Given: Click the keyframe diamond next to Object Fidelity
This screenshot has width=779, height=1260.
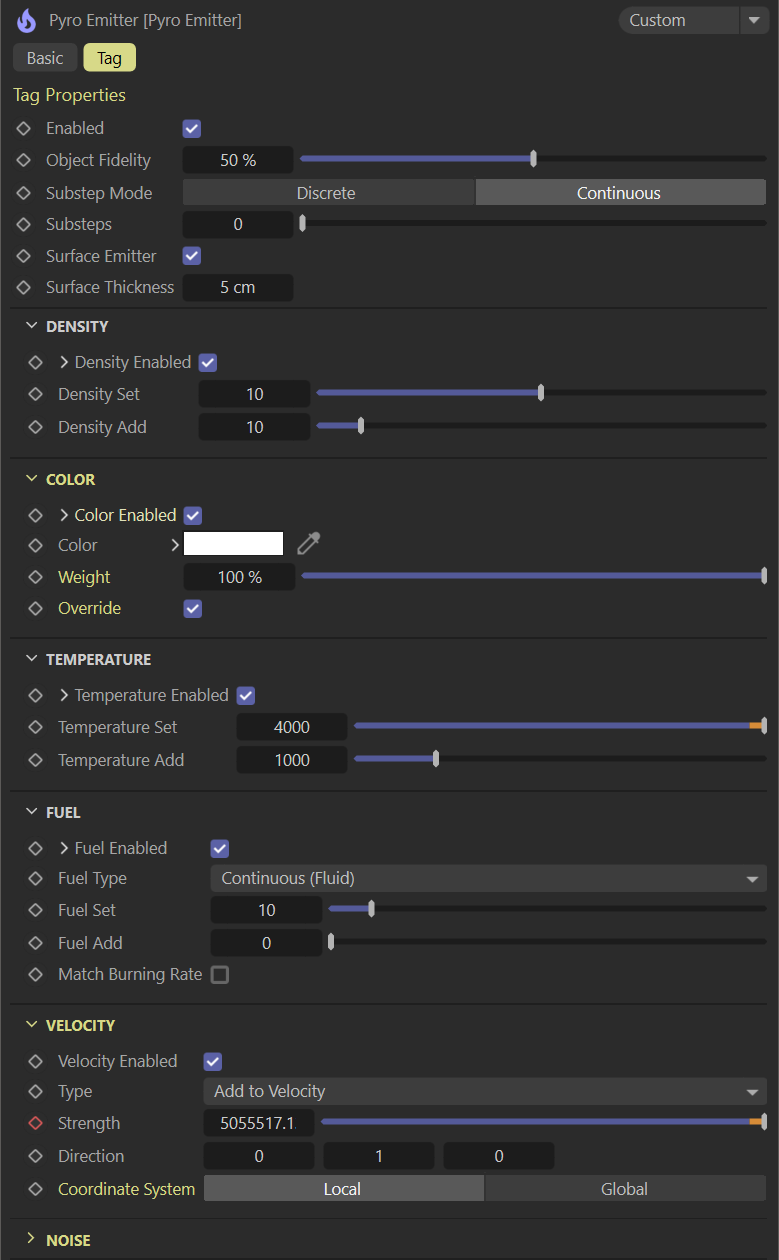Looking at the screenshot, I should coord(24,160).
